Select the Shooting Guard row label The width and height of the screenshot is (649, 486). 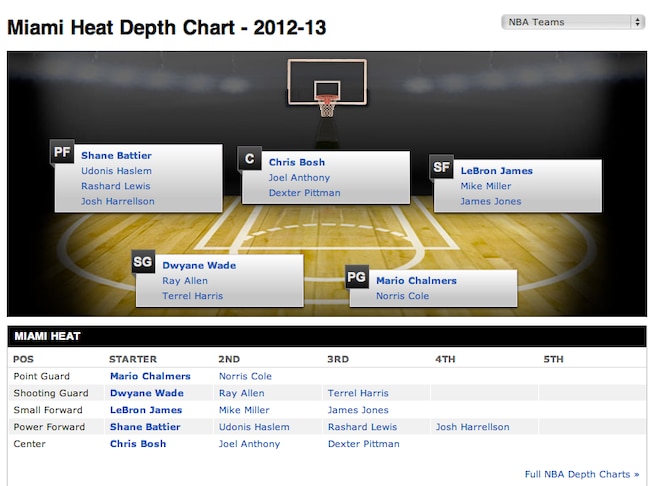(51, 393)
